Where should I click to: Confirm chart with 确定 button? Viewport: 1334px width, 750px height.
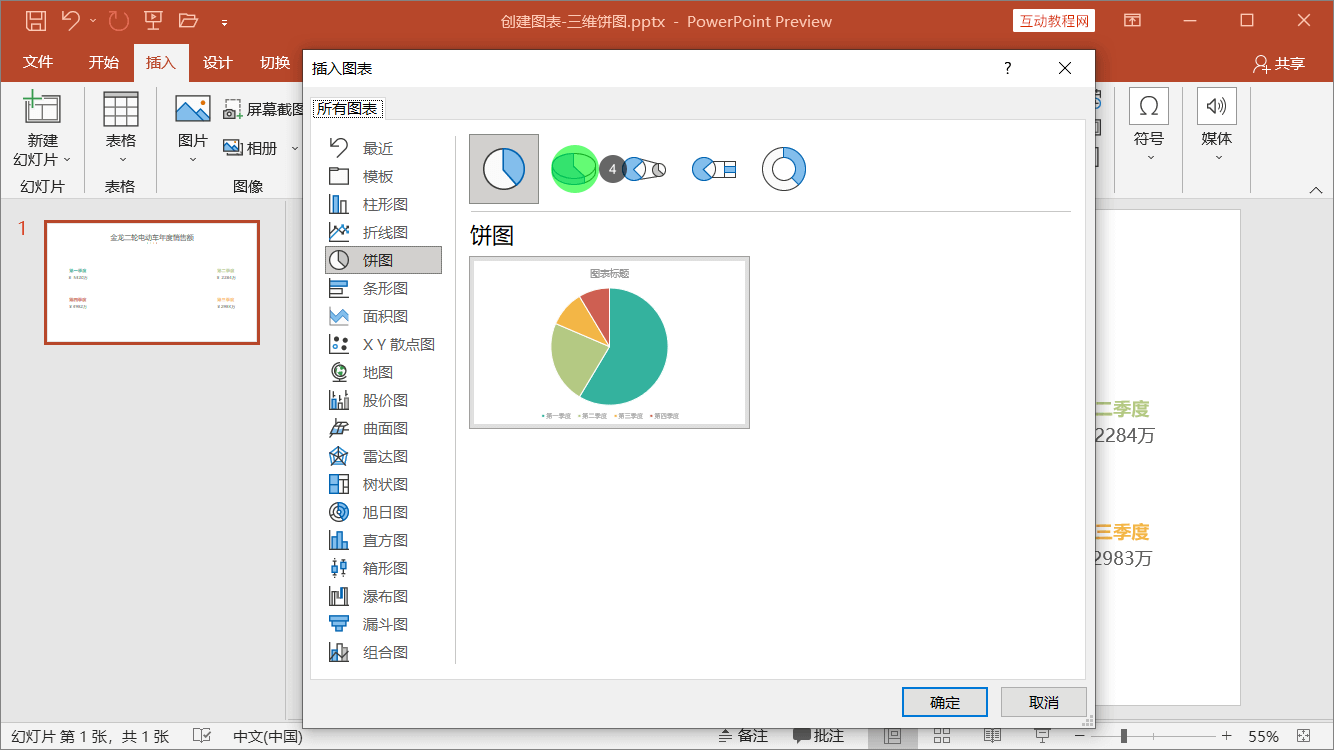(944, 702)
